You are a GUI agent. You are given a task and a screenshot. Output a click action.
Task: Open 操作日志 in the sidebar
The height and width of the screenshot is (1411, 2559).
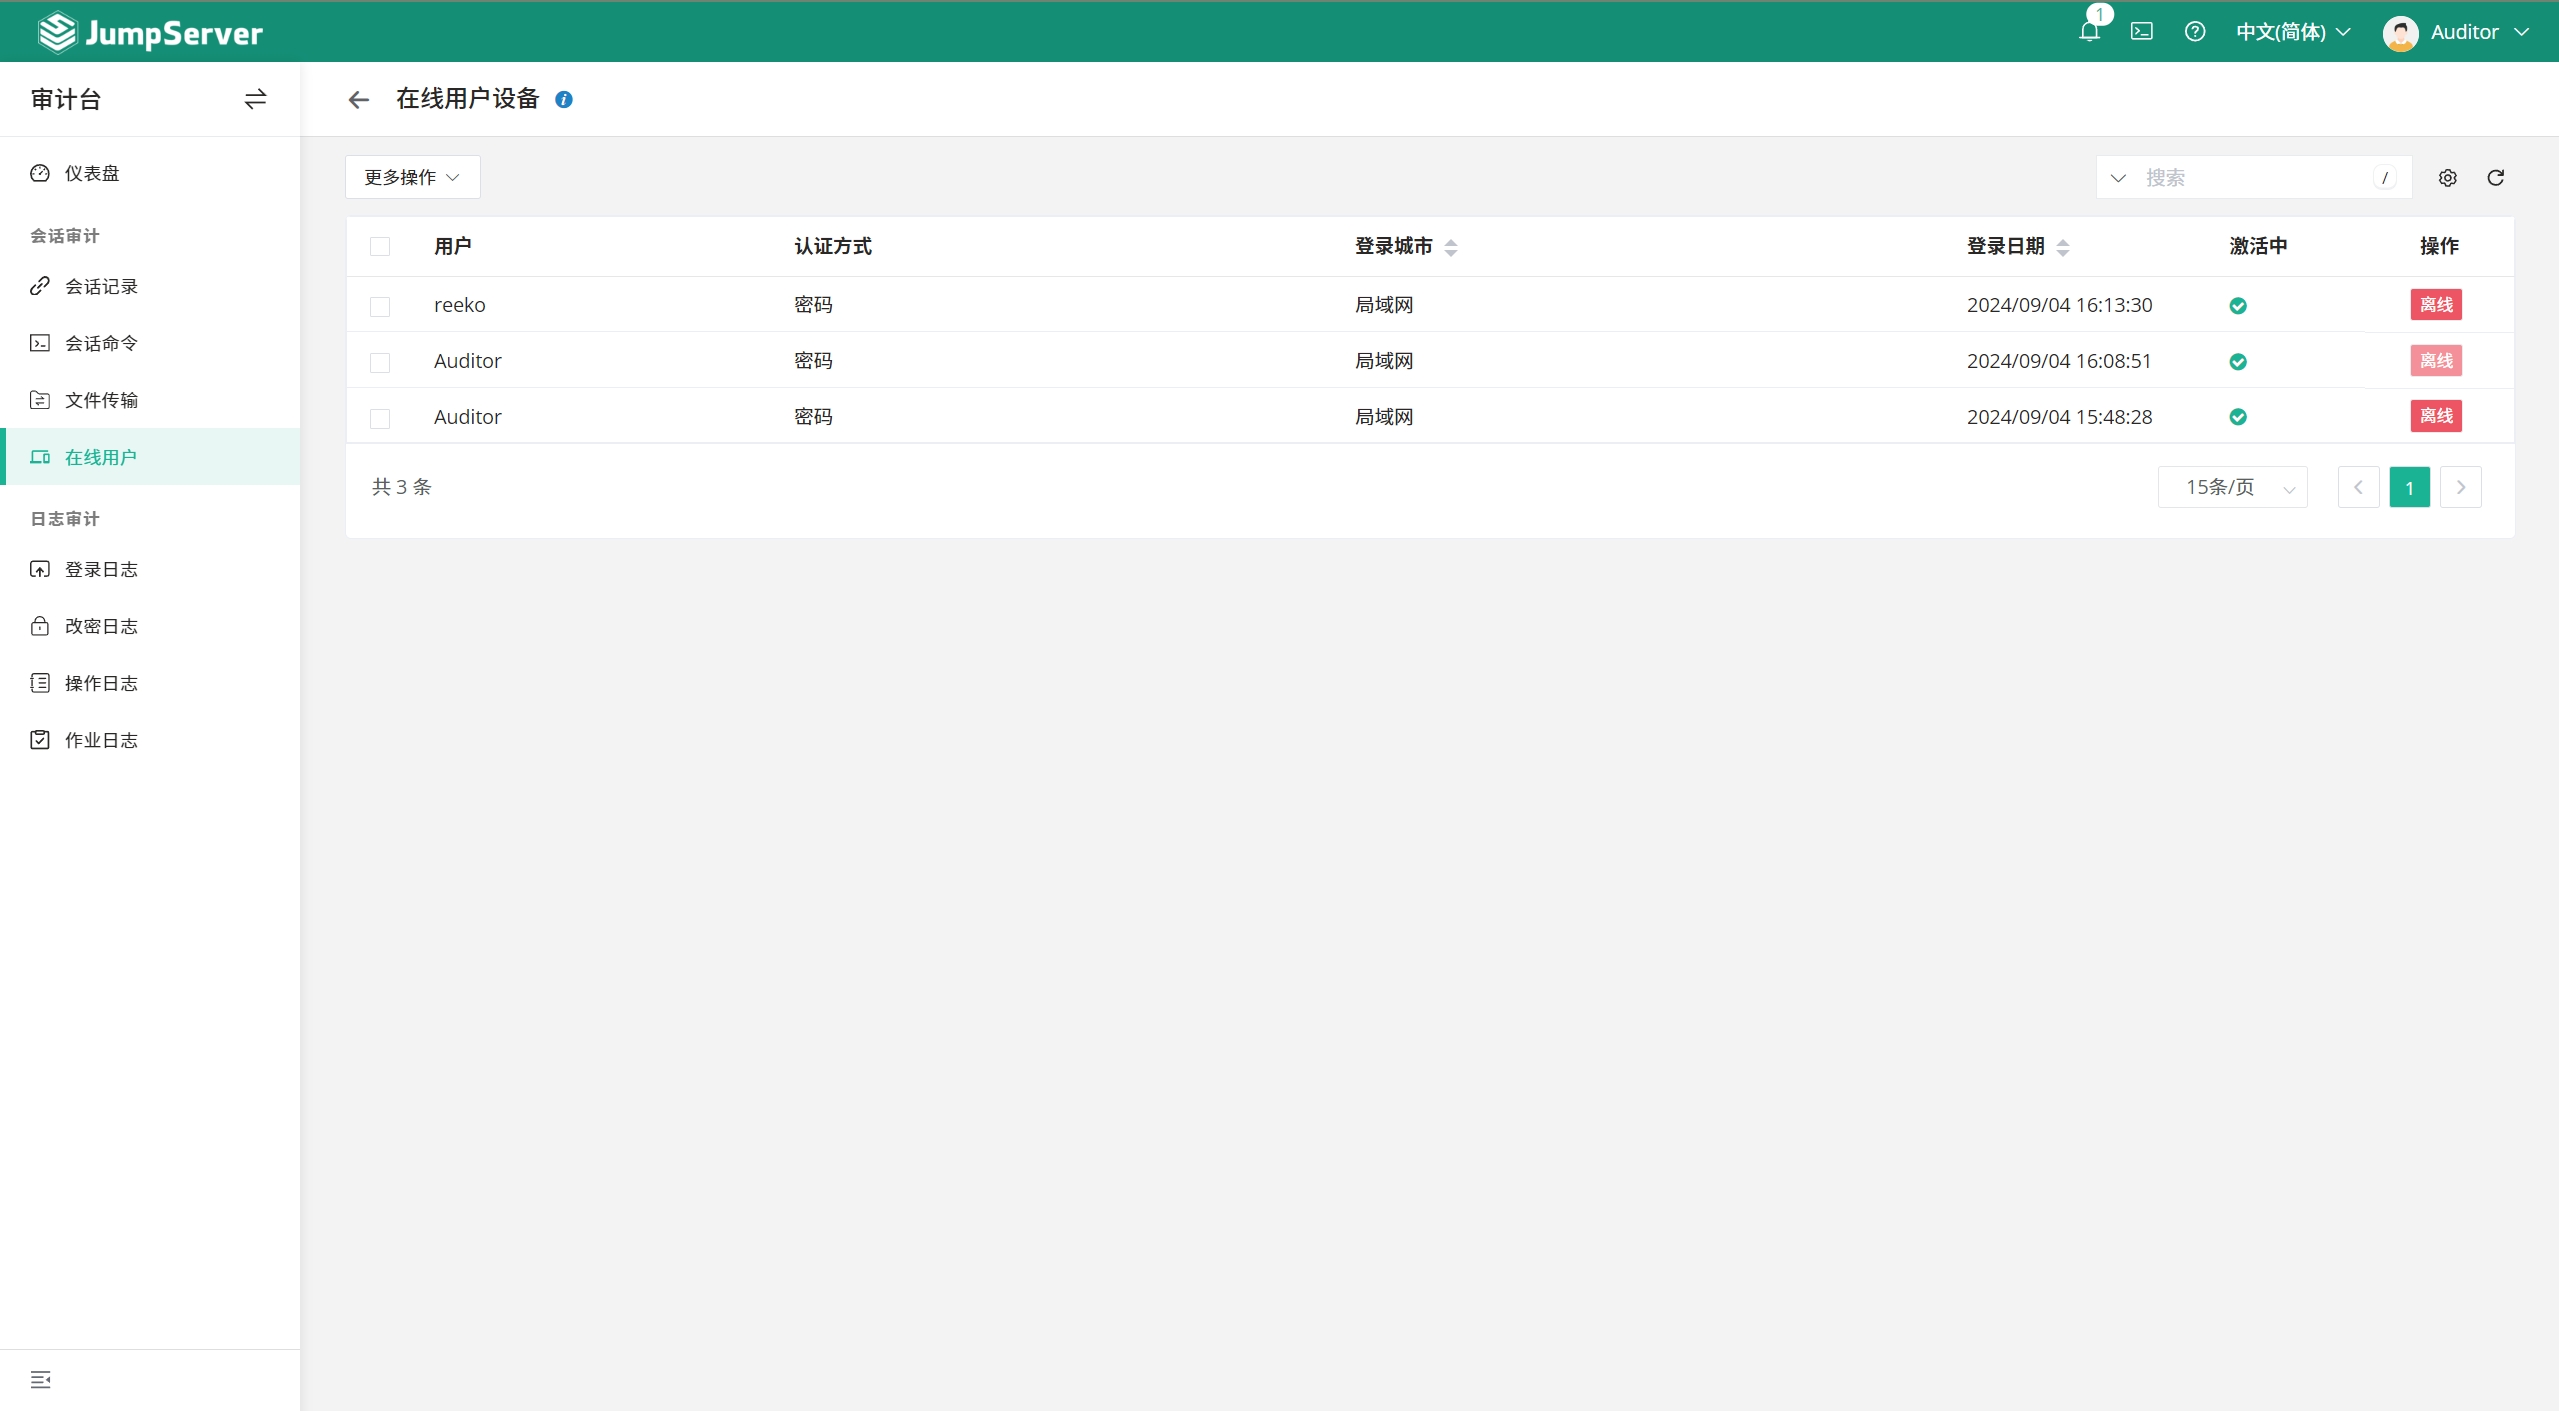[x=150, y=683]
